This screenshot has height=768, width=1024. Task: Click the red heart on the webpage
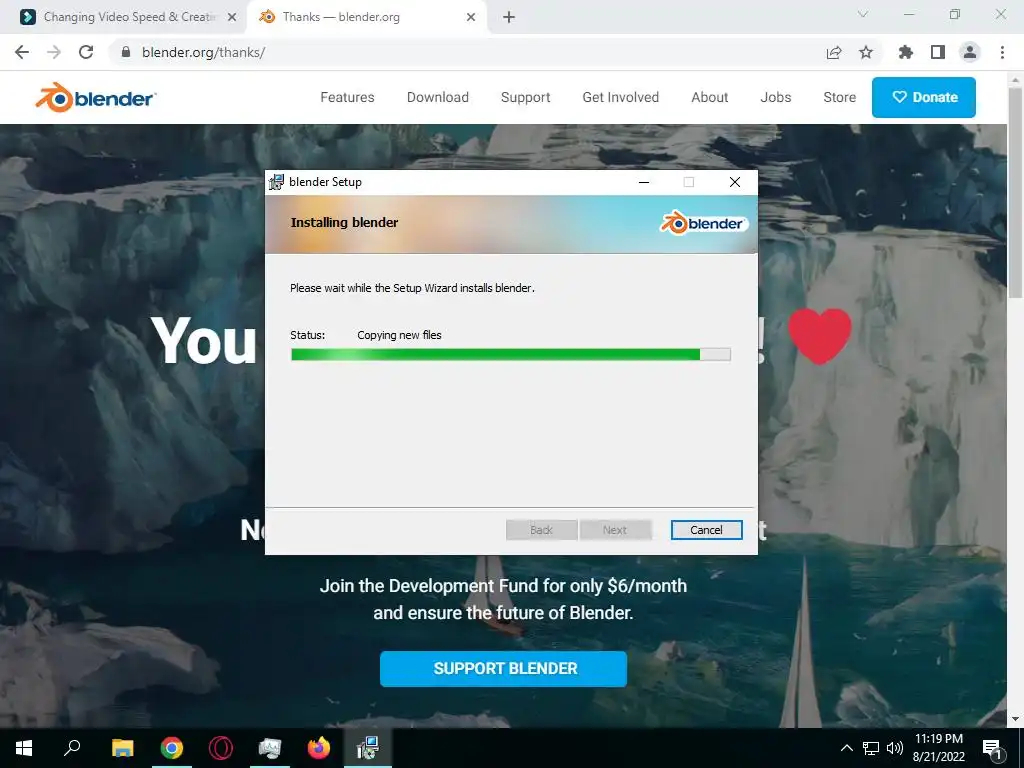tap(820, 336)
